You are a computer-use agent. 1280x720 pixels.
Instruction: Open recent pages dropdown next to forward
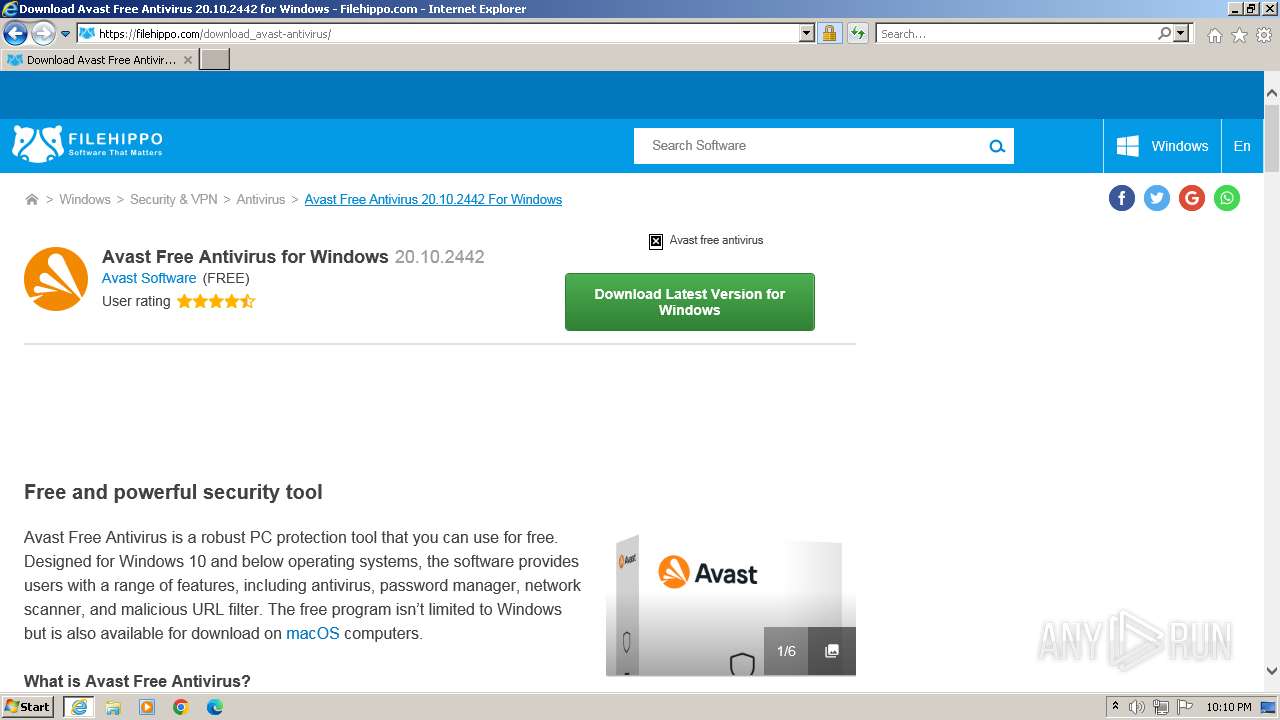pyautogui.click(x=65, y=33)
